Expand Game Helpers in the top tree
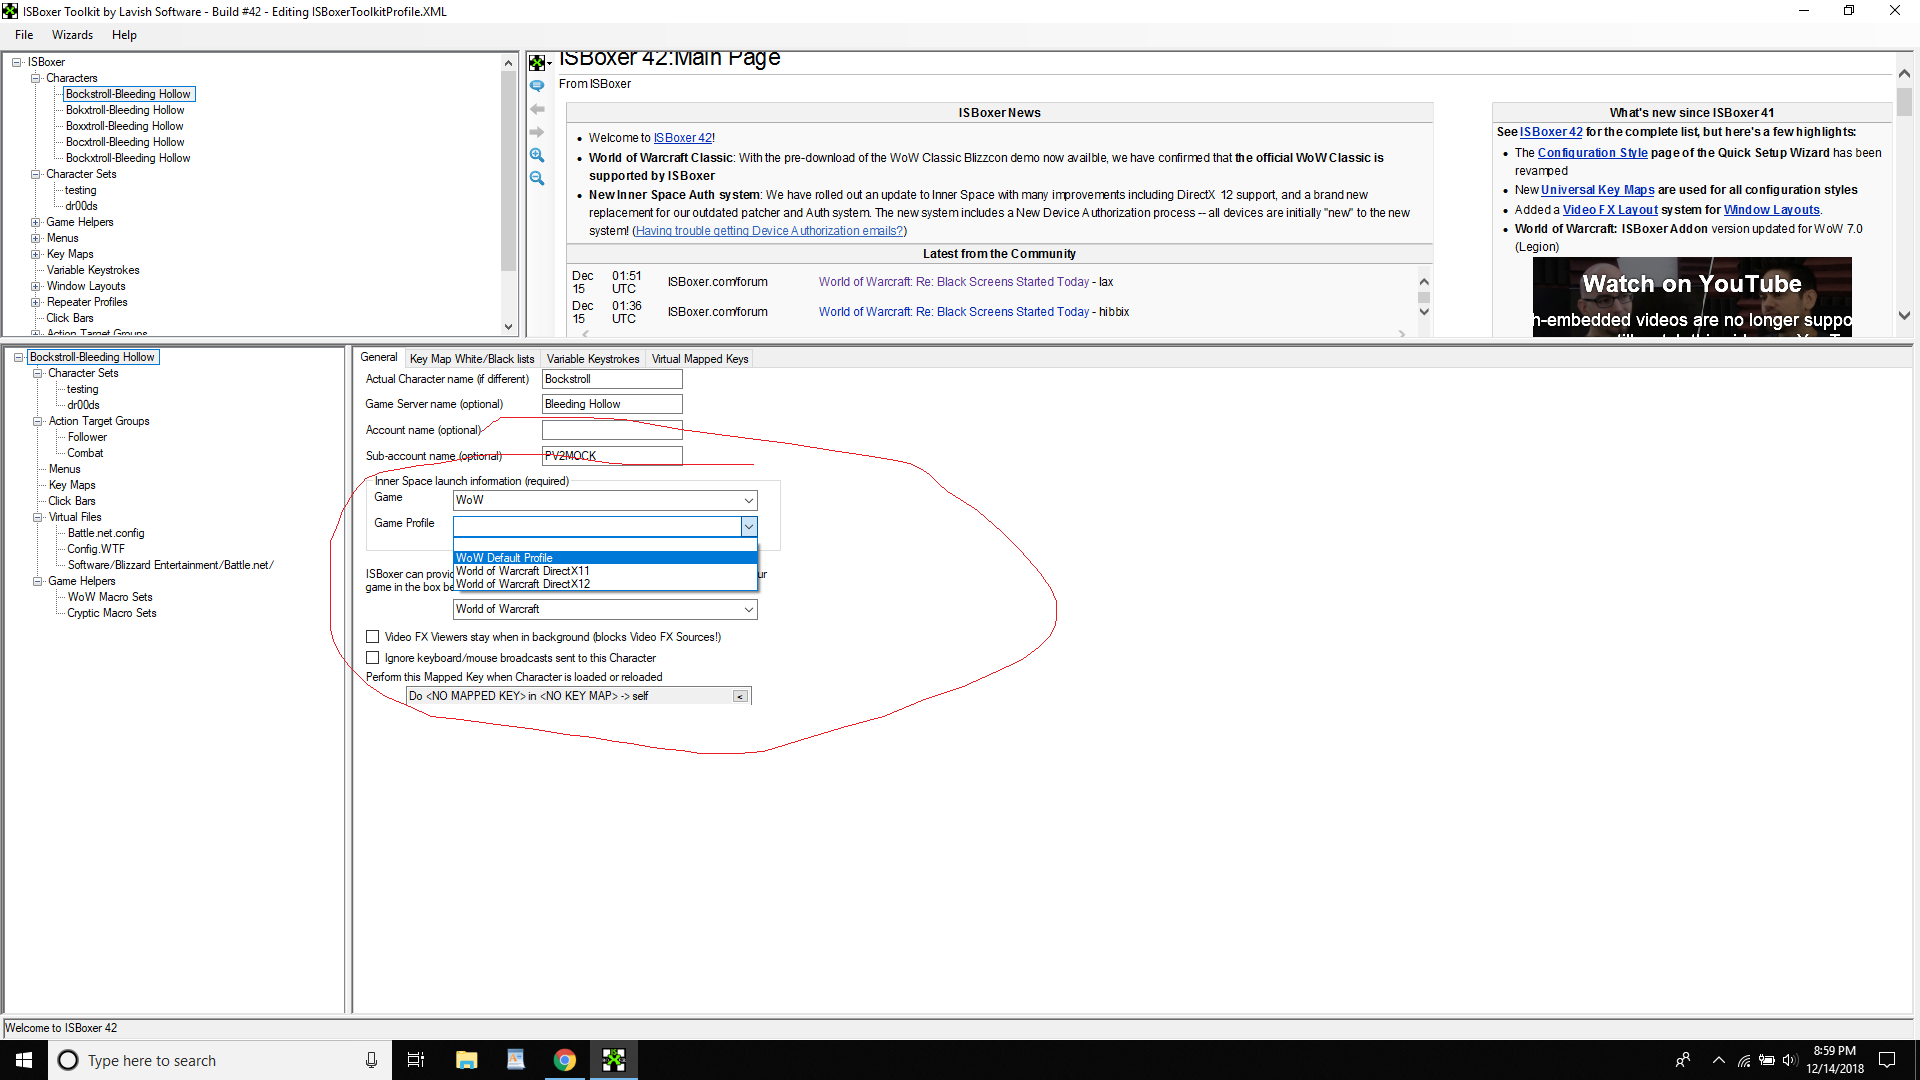The height and width of the screenshot is (1080, 1920). [35, 222]
